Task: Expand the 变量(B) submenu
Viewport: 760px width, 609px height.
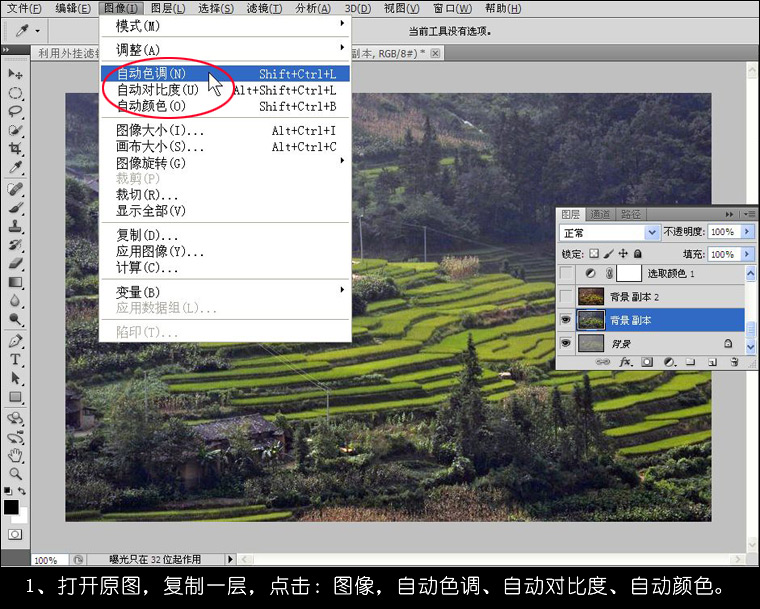Action: coord(225,291)
